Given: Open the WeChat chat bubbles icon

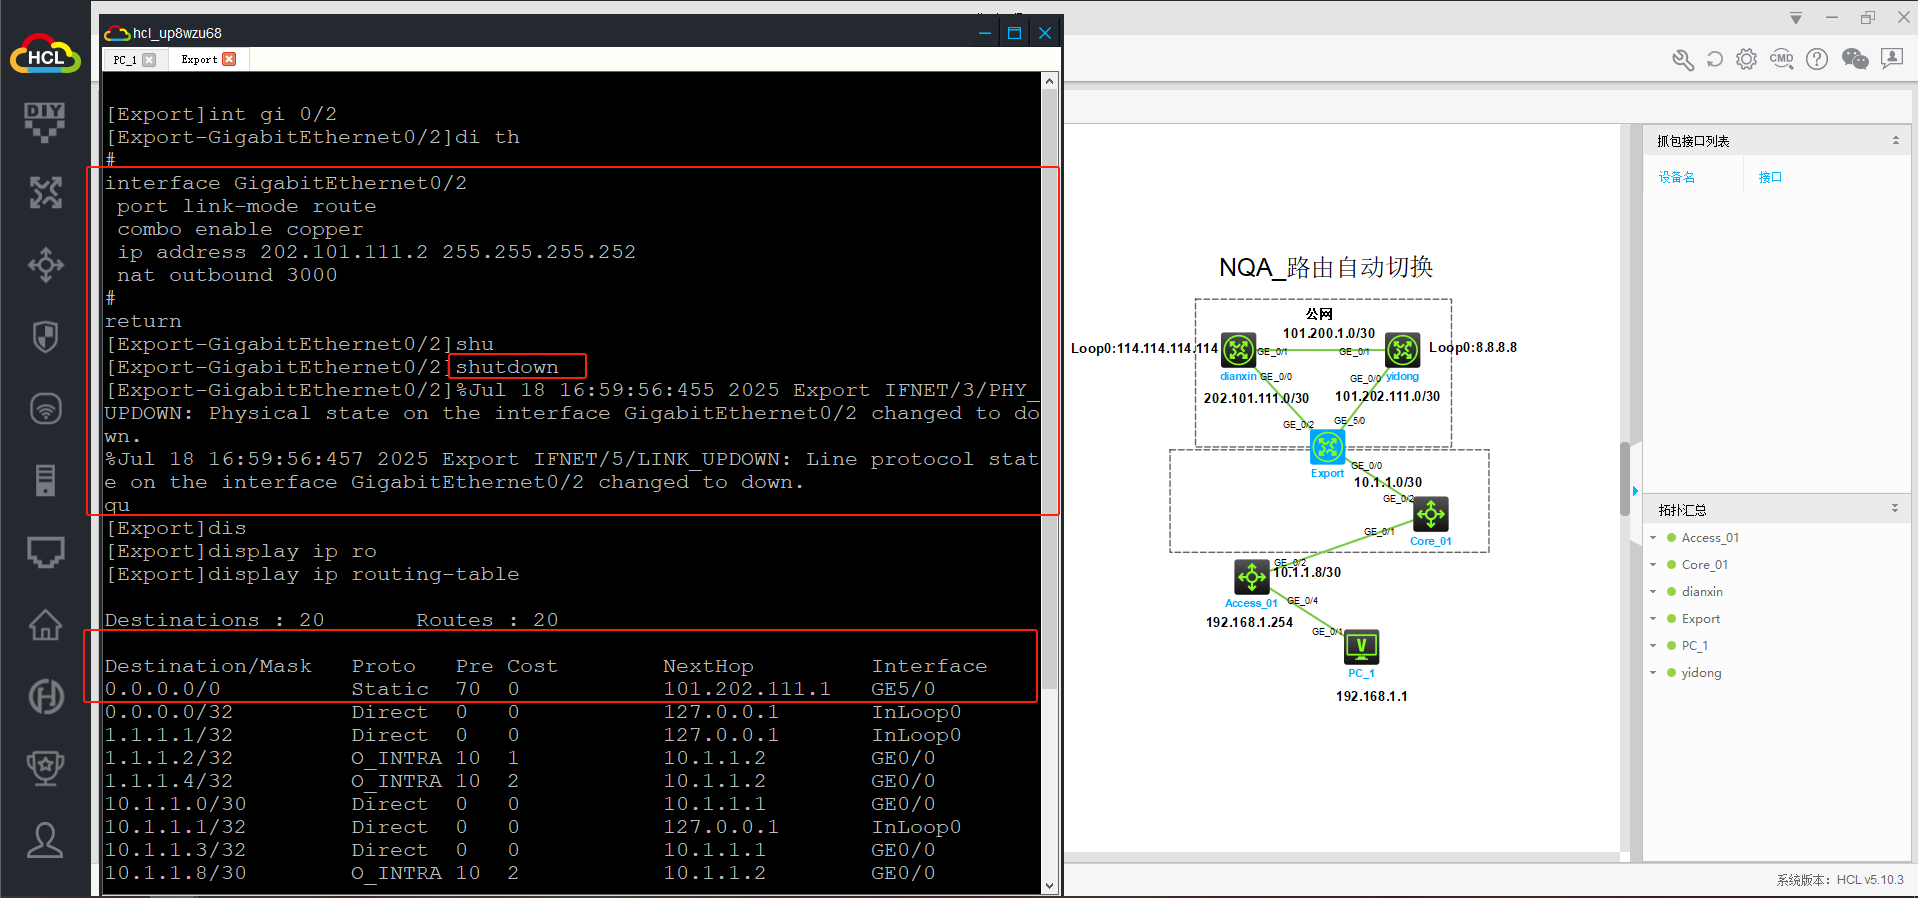Looking at the screenshot, I should [1855, 59].
